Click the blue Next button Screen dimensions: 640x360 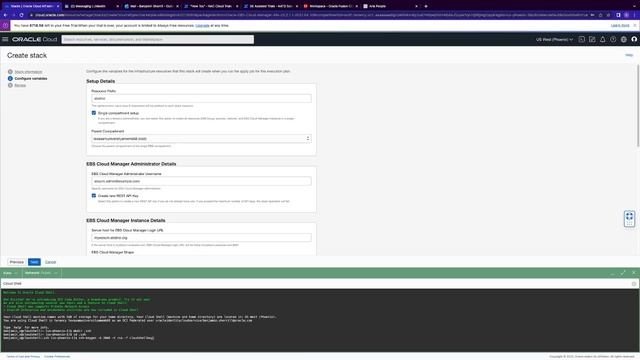click(x=34, y=262)
